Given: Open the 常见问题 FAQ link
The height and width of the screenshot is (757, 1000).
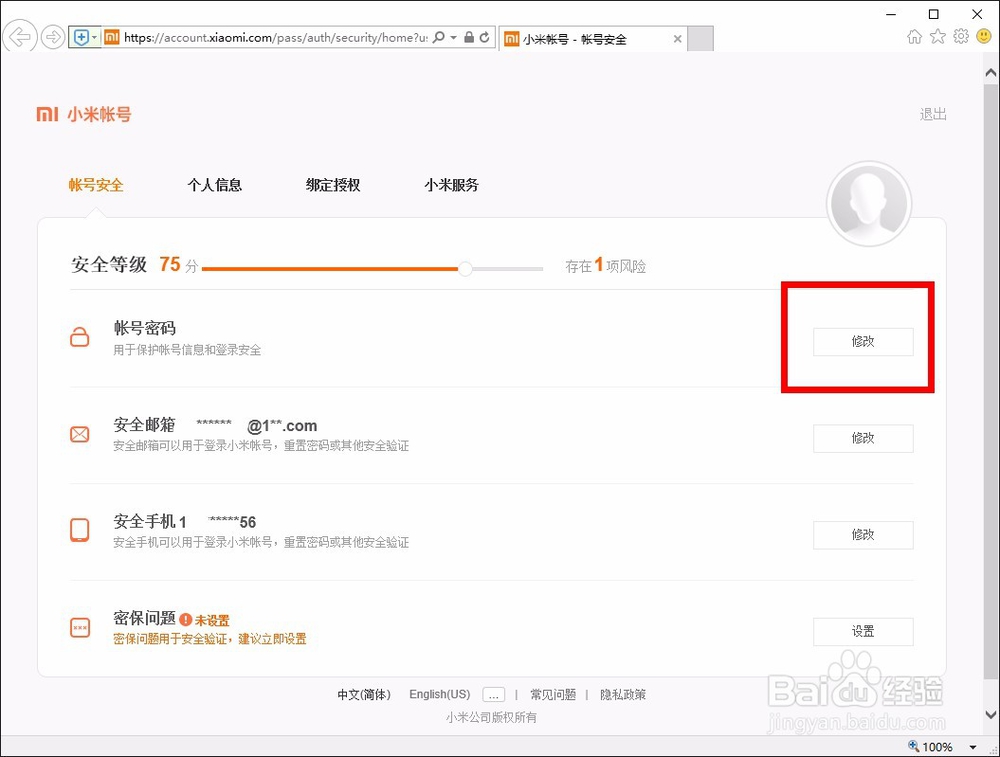Looking at the screenshot, I should coord(553,695).
